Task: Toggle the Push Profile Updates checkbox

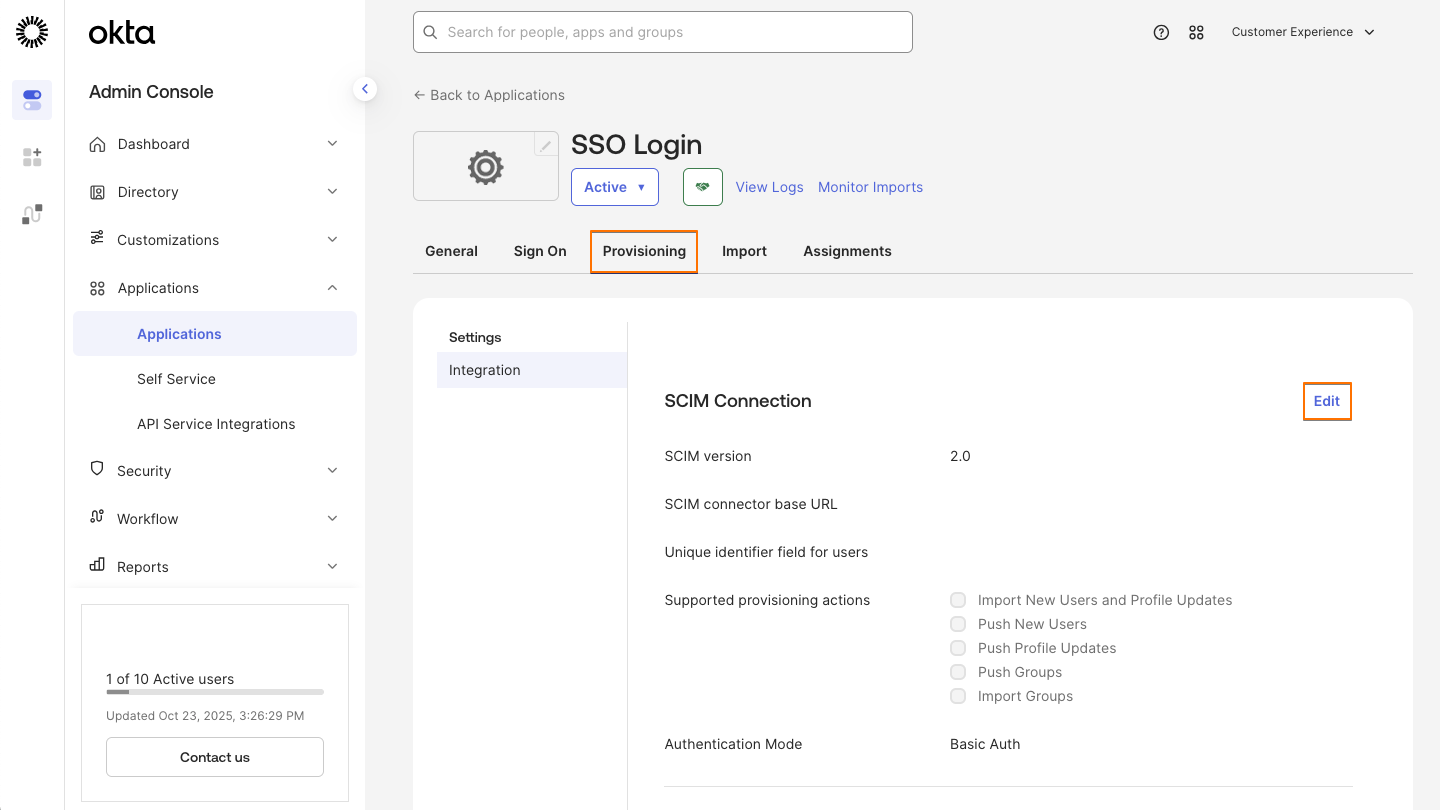Action: point(957,648)
